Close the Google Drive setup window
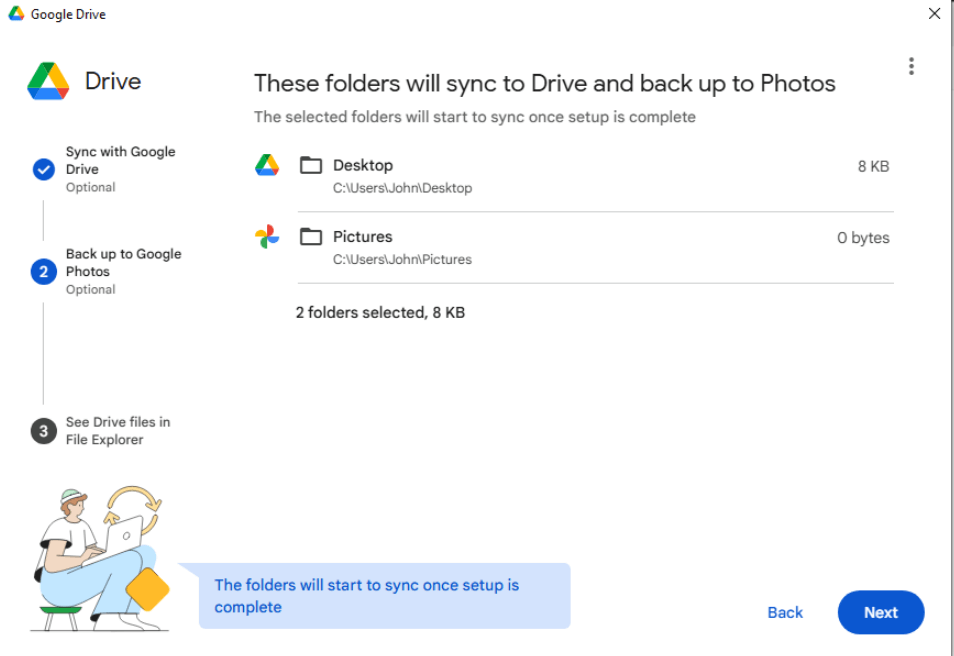Screen dimensions: 954x656 (934, 14)
